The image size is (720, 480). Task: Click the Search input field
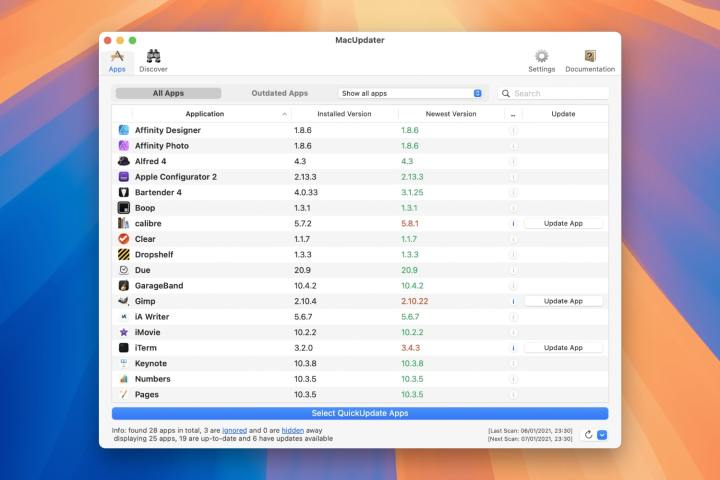click(x=558, y=93)
